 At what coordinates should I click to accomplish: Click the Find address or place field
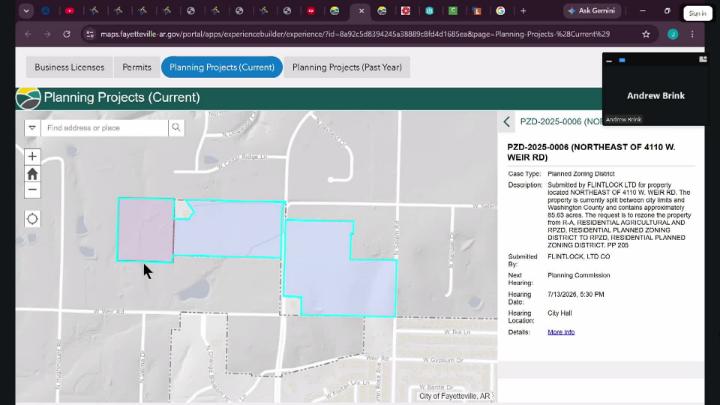click(x=105, y=128)
